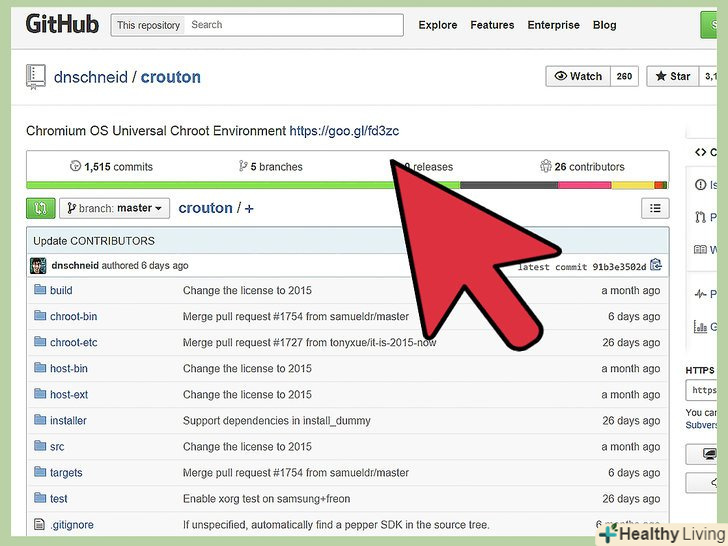The height and width of the screenshot is (546, 728).
Task: Open the chroot-bin folder link
Action: point(74,316)
